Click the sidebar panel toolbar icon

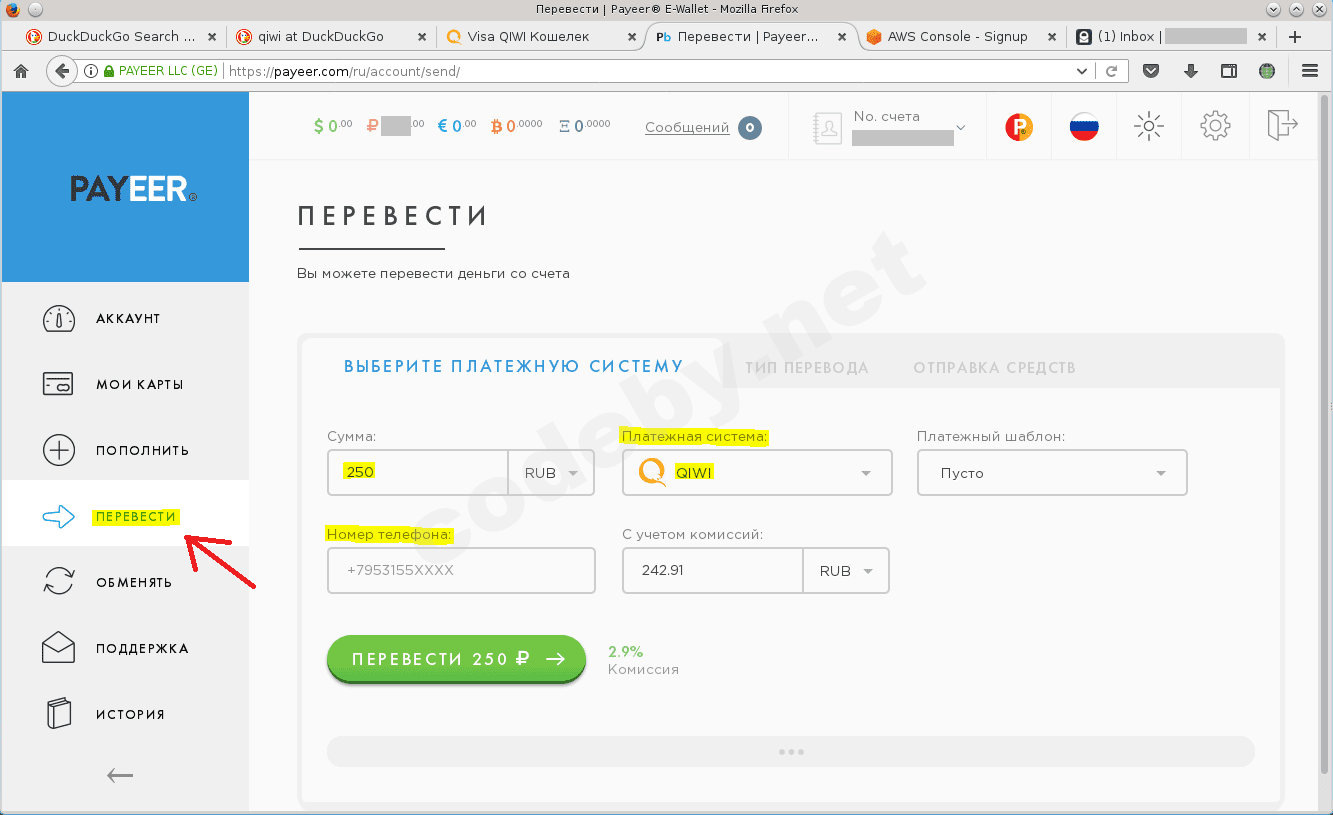coord(1229,71)
